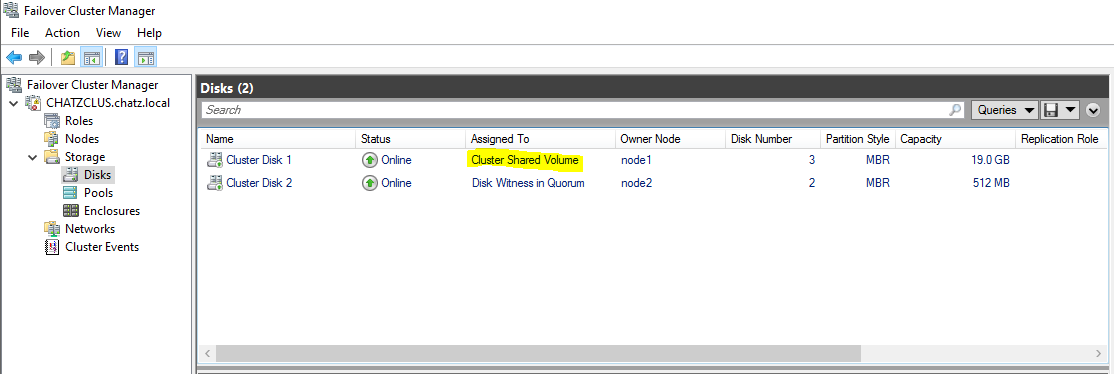
Task: Toggle the Show/Hide Action Pane icon
Action: tap(145, 57)
